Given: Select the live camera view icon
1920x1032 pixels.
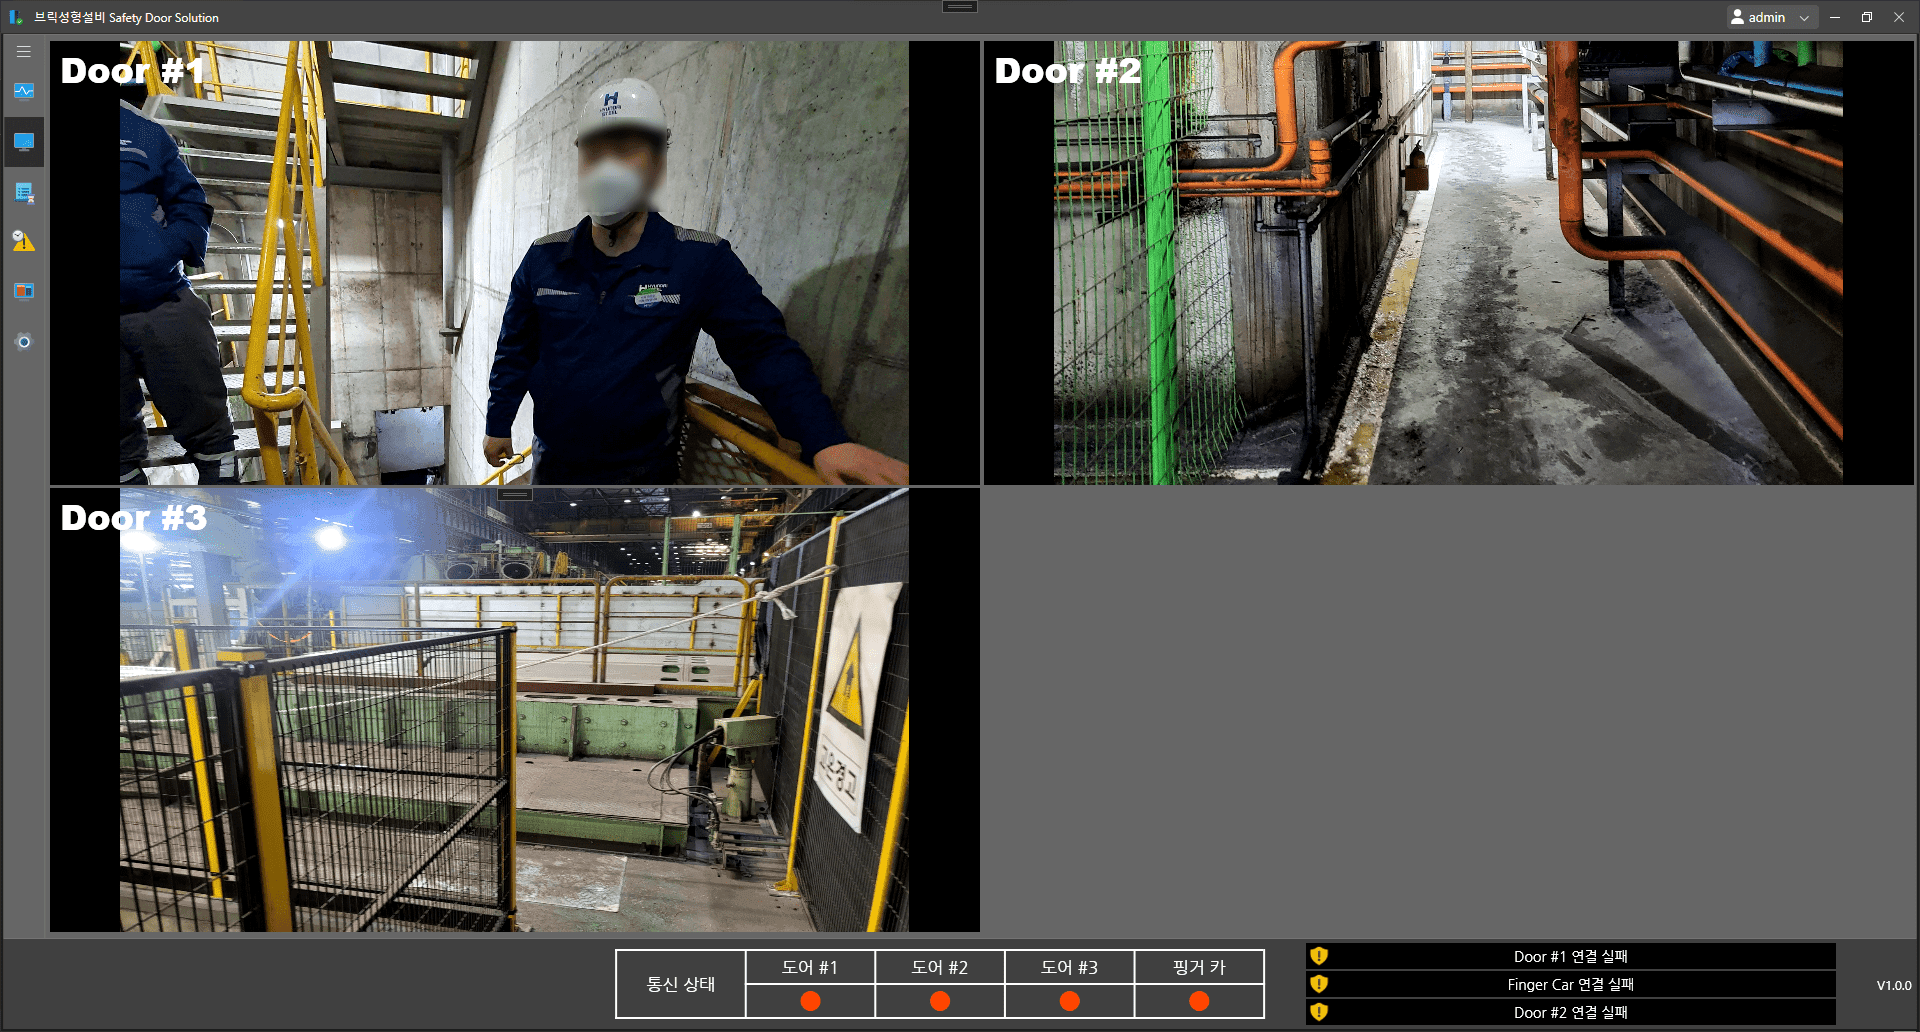Looking at the screenshot, I should click(x=23, y=141).
